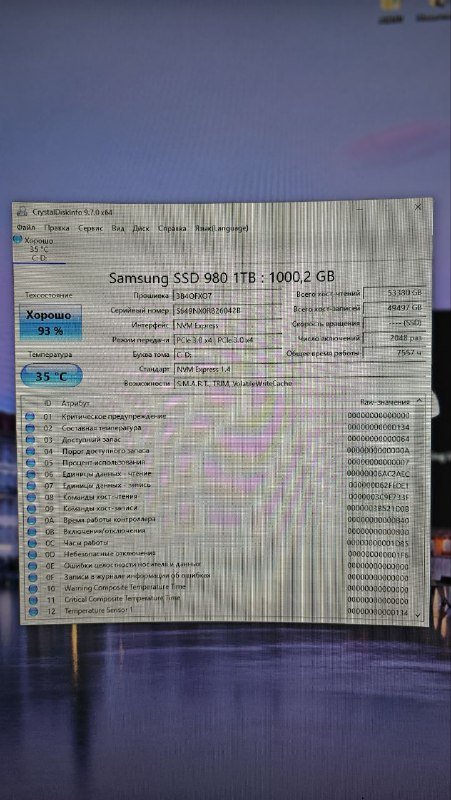
Task: Click the Возможности field S.M.A.R.T., TRIM
Action: coord(301,383)
